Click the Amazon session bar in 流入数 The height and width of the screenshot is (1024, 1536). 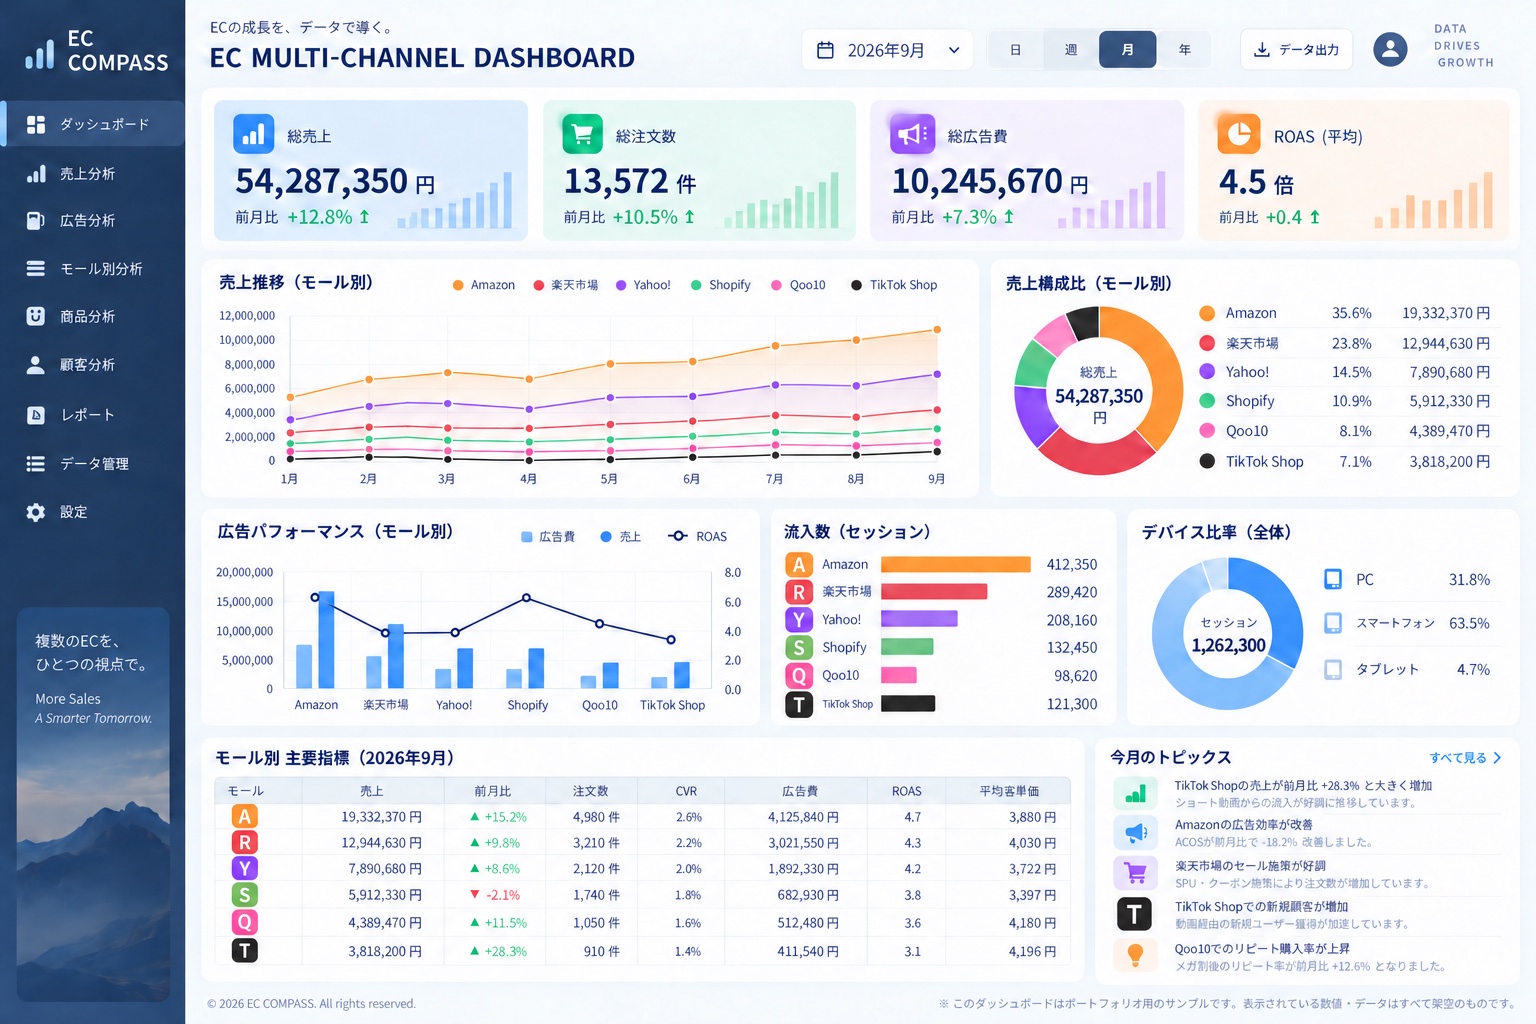[955, 565]
